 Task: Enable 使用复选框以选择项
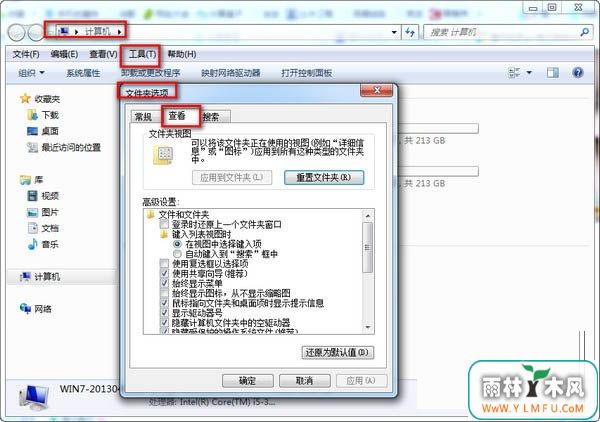click(164, 264)
